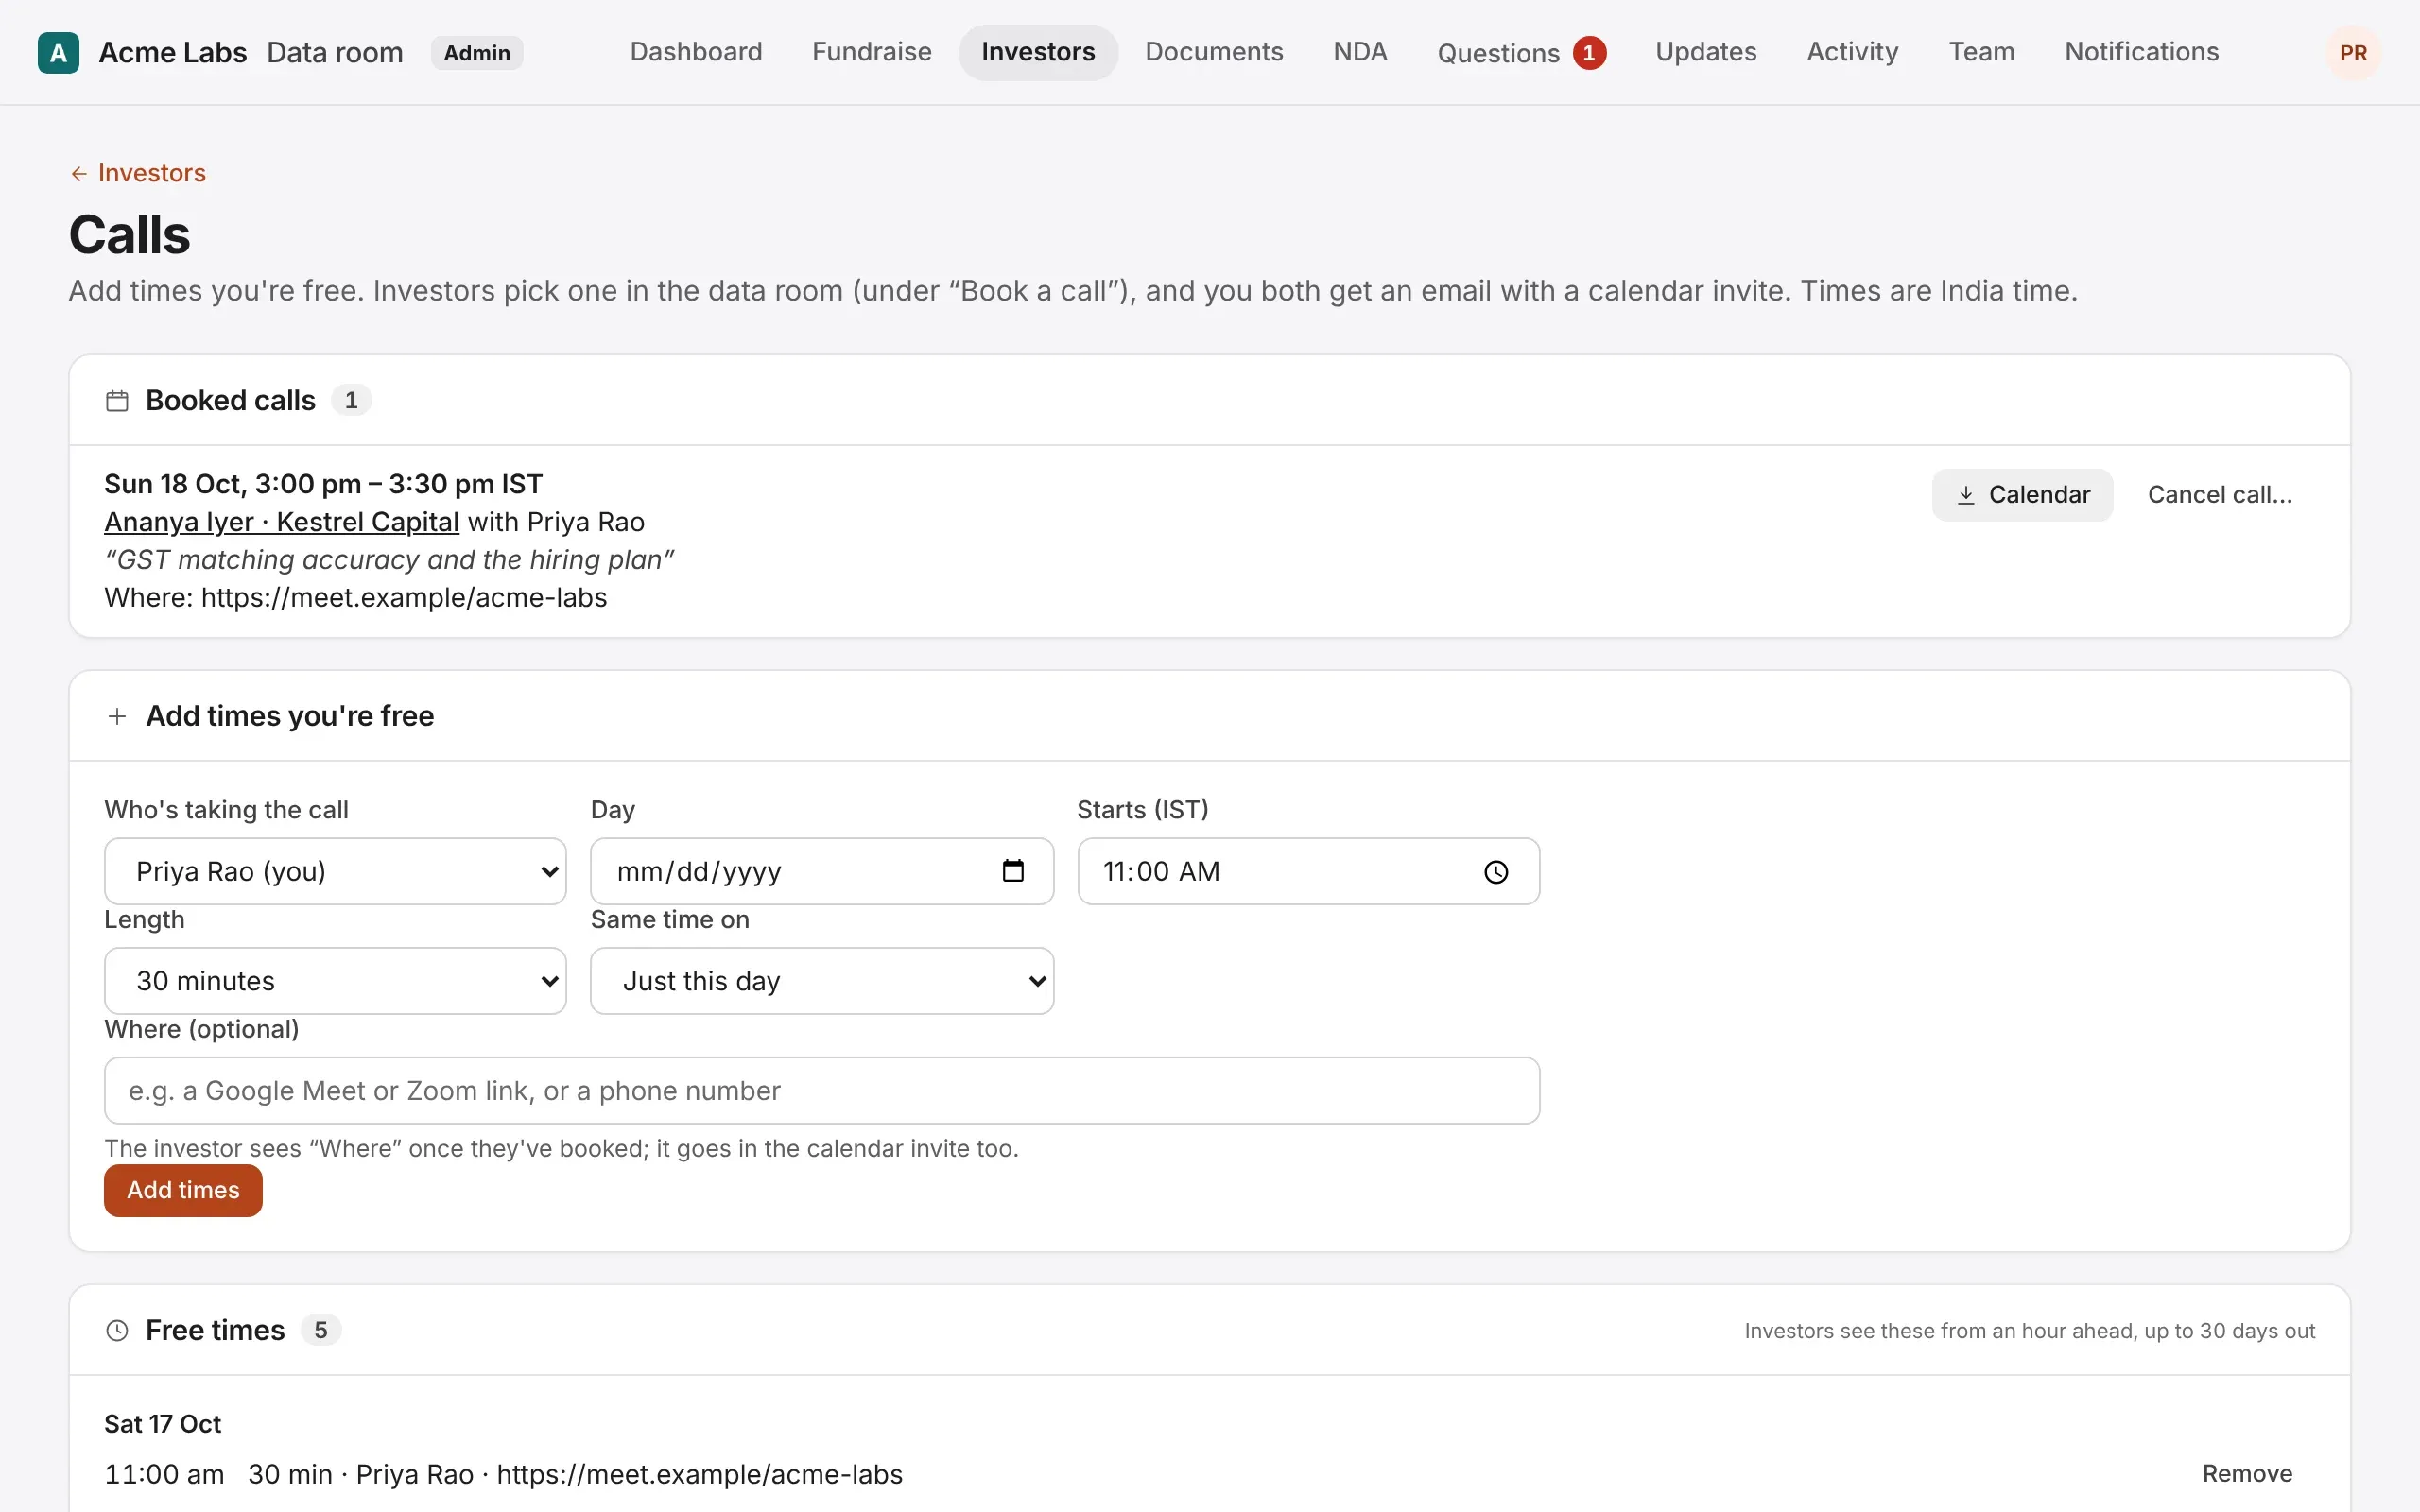Click 'Where: https://meet.example/acme-labs' in booked call
This screenshot has height=1512, width=2420.
pos(356,598)
